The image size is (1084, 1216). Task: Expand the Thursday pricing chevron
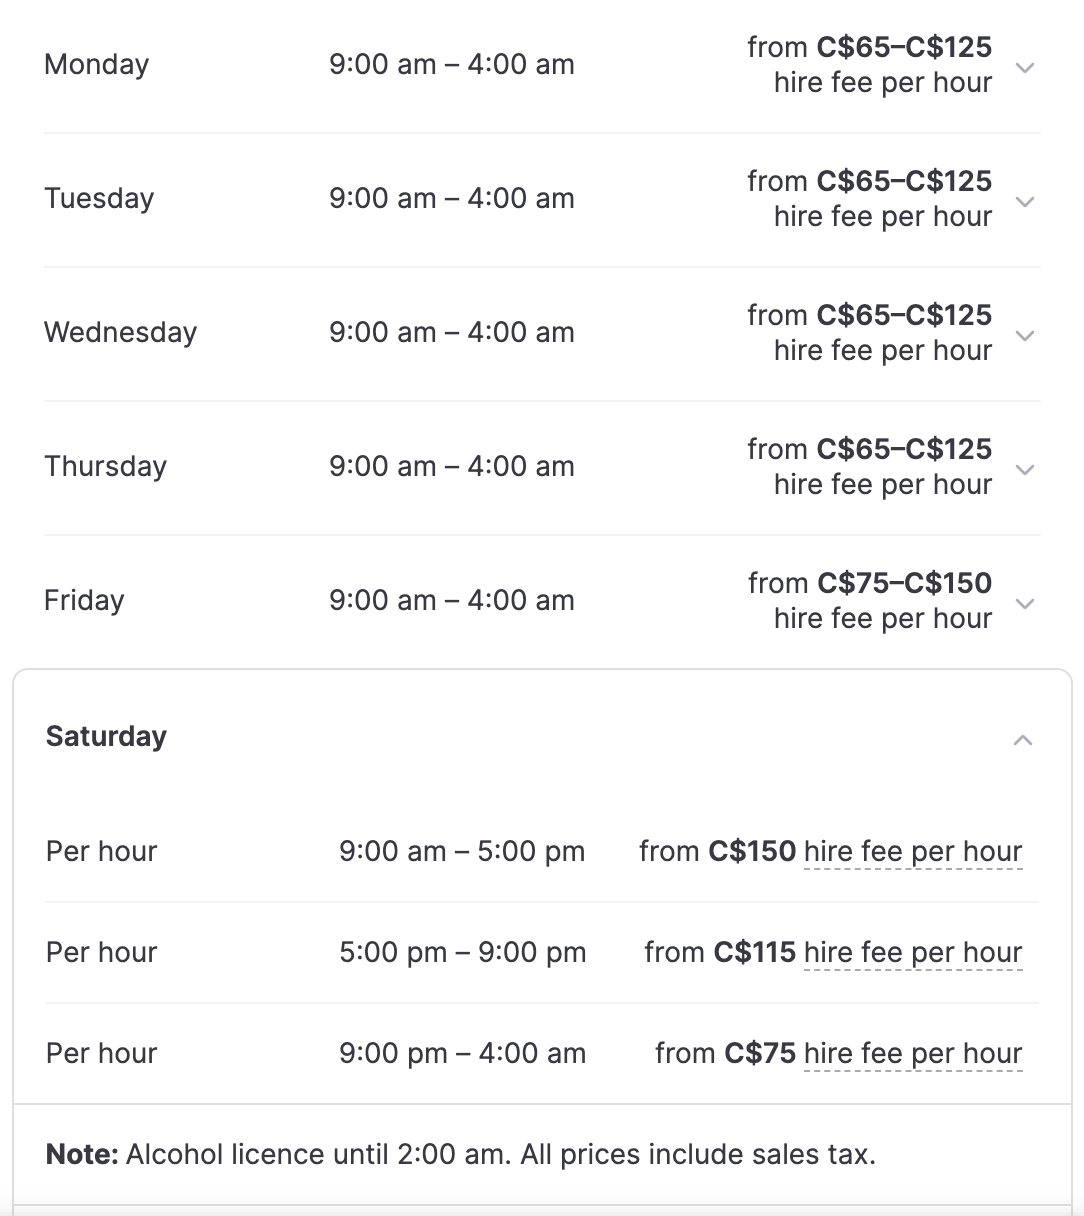(x=1024, y=470)
